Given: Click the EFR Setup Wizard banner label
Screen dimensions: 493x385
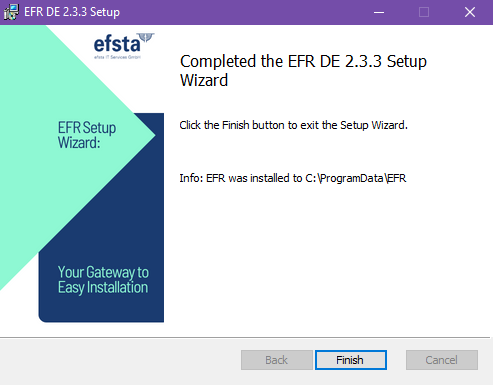Looking at the screenshot, I should pos(87,135).
